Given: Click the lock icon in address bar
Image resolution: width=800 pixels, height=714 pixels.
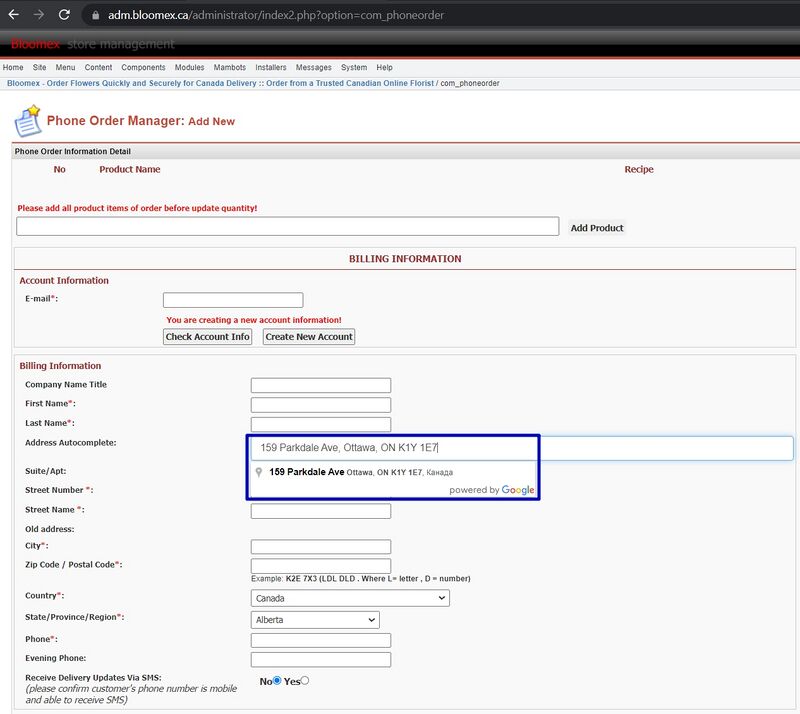Looking at the screenshot, I should pos(95,15).
